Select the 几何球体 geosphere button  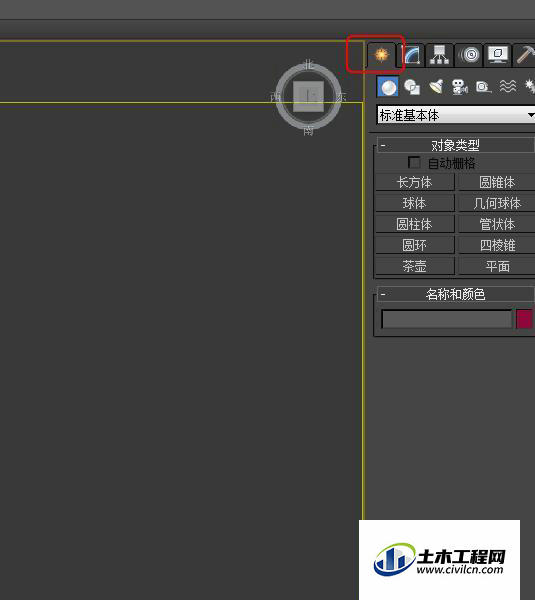497,203
